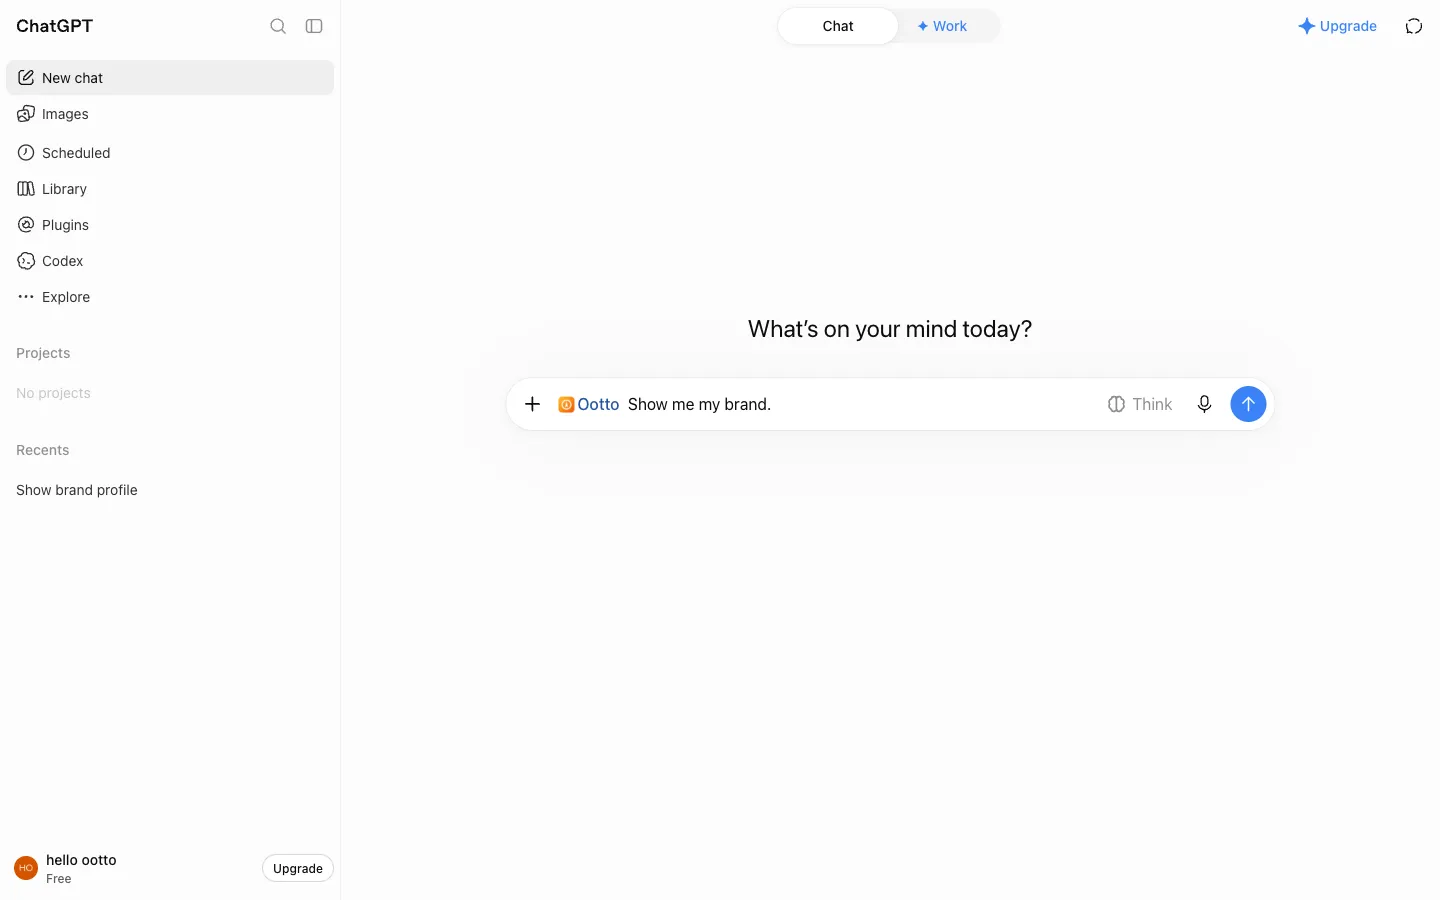Click the temporary chat icon at top right
This screenshot has width=1440, height=900.
pyautogui.click(x=1414, y=26)
